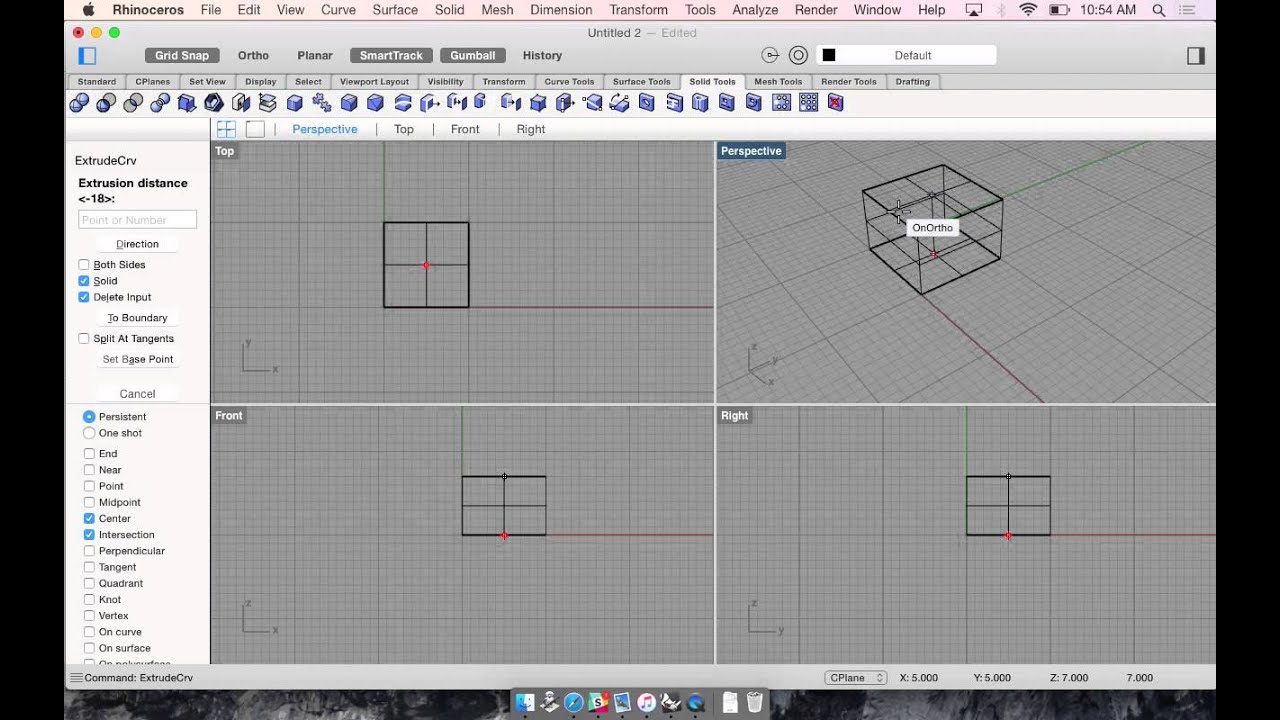Click the Direction button
Screen dimensions: 1280x720
pyautogui.click(x=137, y=244)
